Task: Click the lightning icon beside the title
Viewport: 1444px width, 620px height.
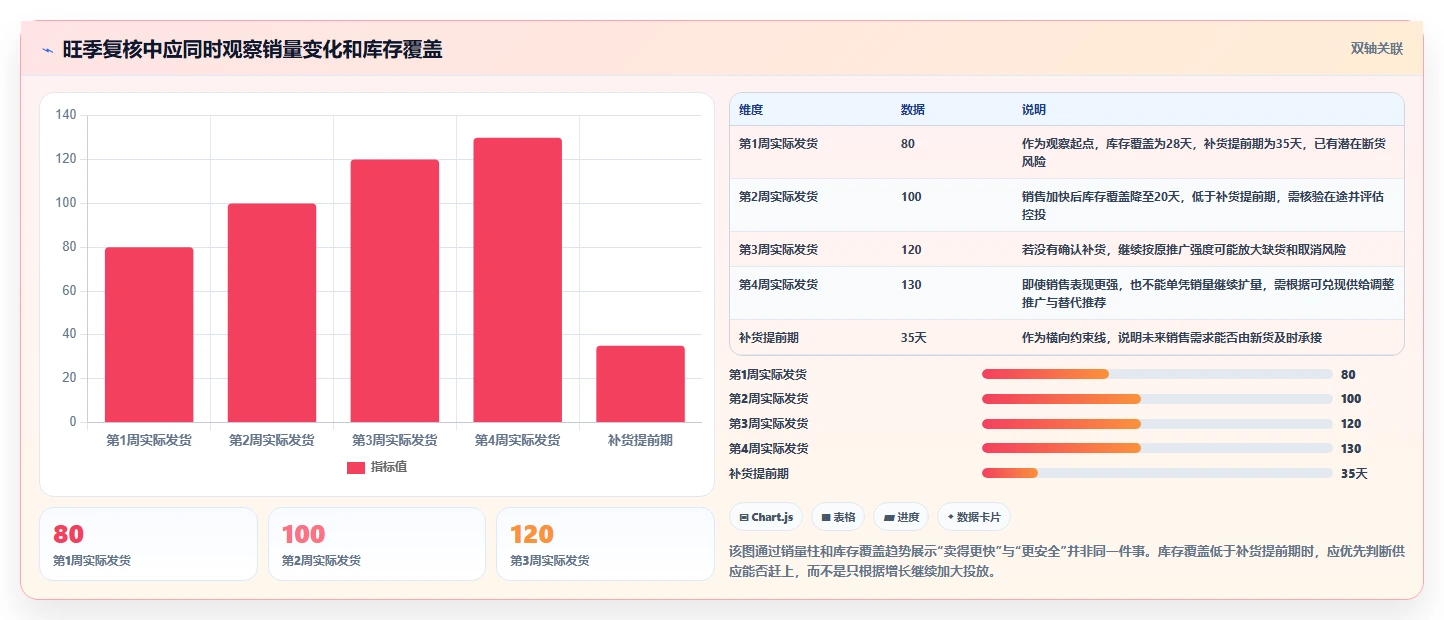Action: pyautogui.click(x=48, y=50)
